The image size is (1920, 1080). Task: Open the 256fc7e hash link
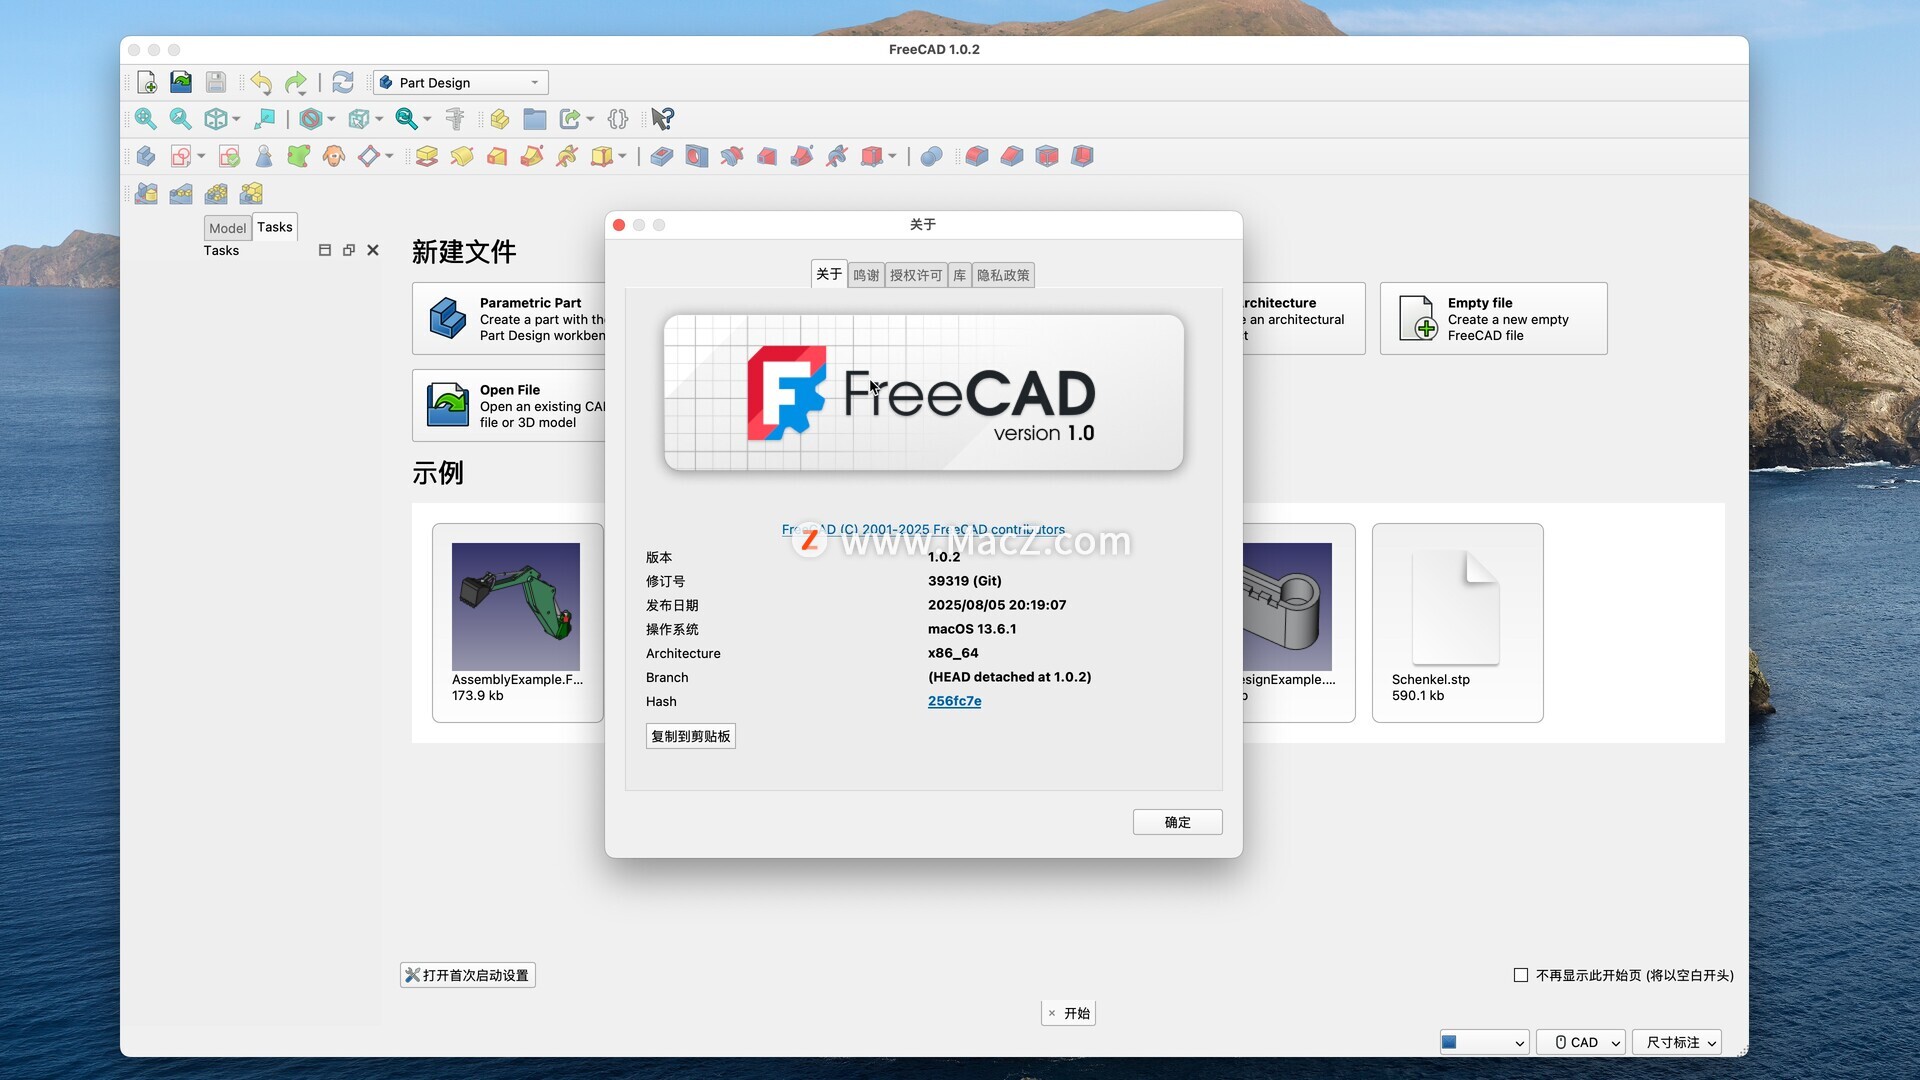(x=955, y=701)
